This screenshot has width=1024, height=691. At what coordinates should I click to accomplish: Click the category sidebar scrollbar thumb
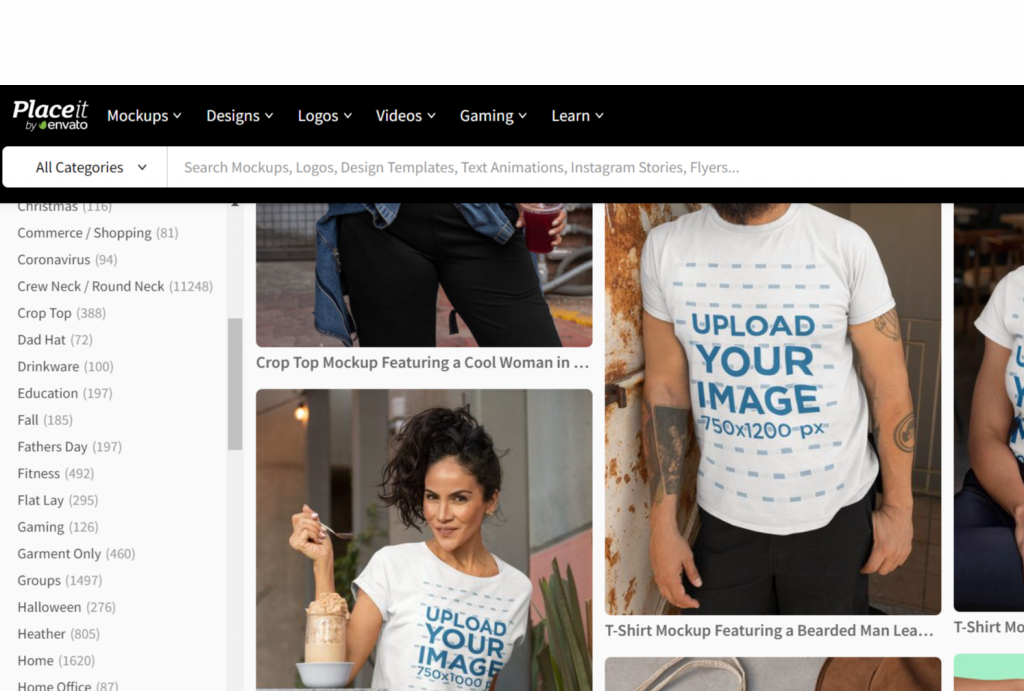235,385
